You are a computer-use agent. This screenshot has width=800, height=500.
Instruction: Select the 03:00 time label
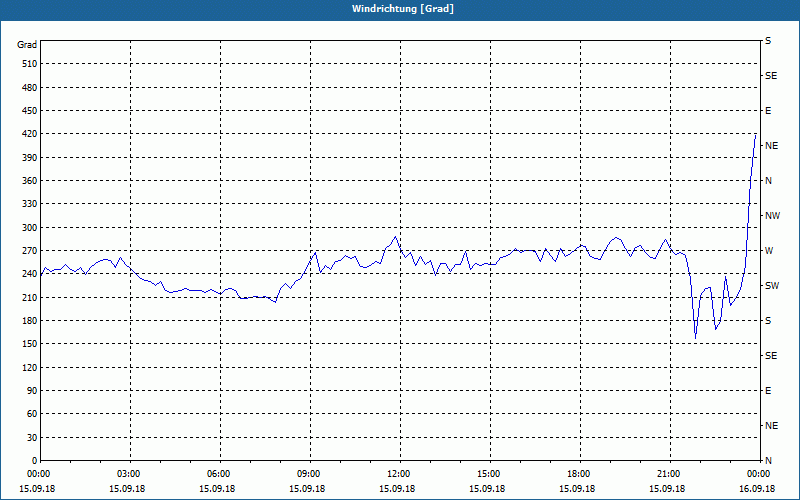(127, 474)
